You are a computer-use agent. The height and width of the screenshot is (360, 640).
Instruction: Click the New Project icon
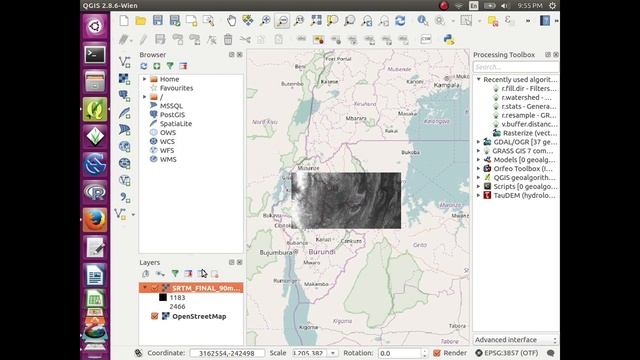click(x=124, y=20)
